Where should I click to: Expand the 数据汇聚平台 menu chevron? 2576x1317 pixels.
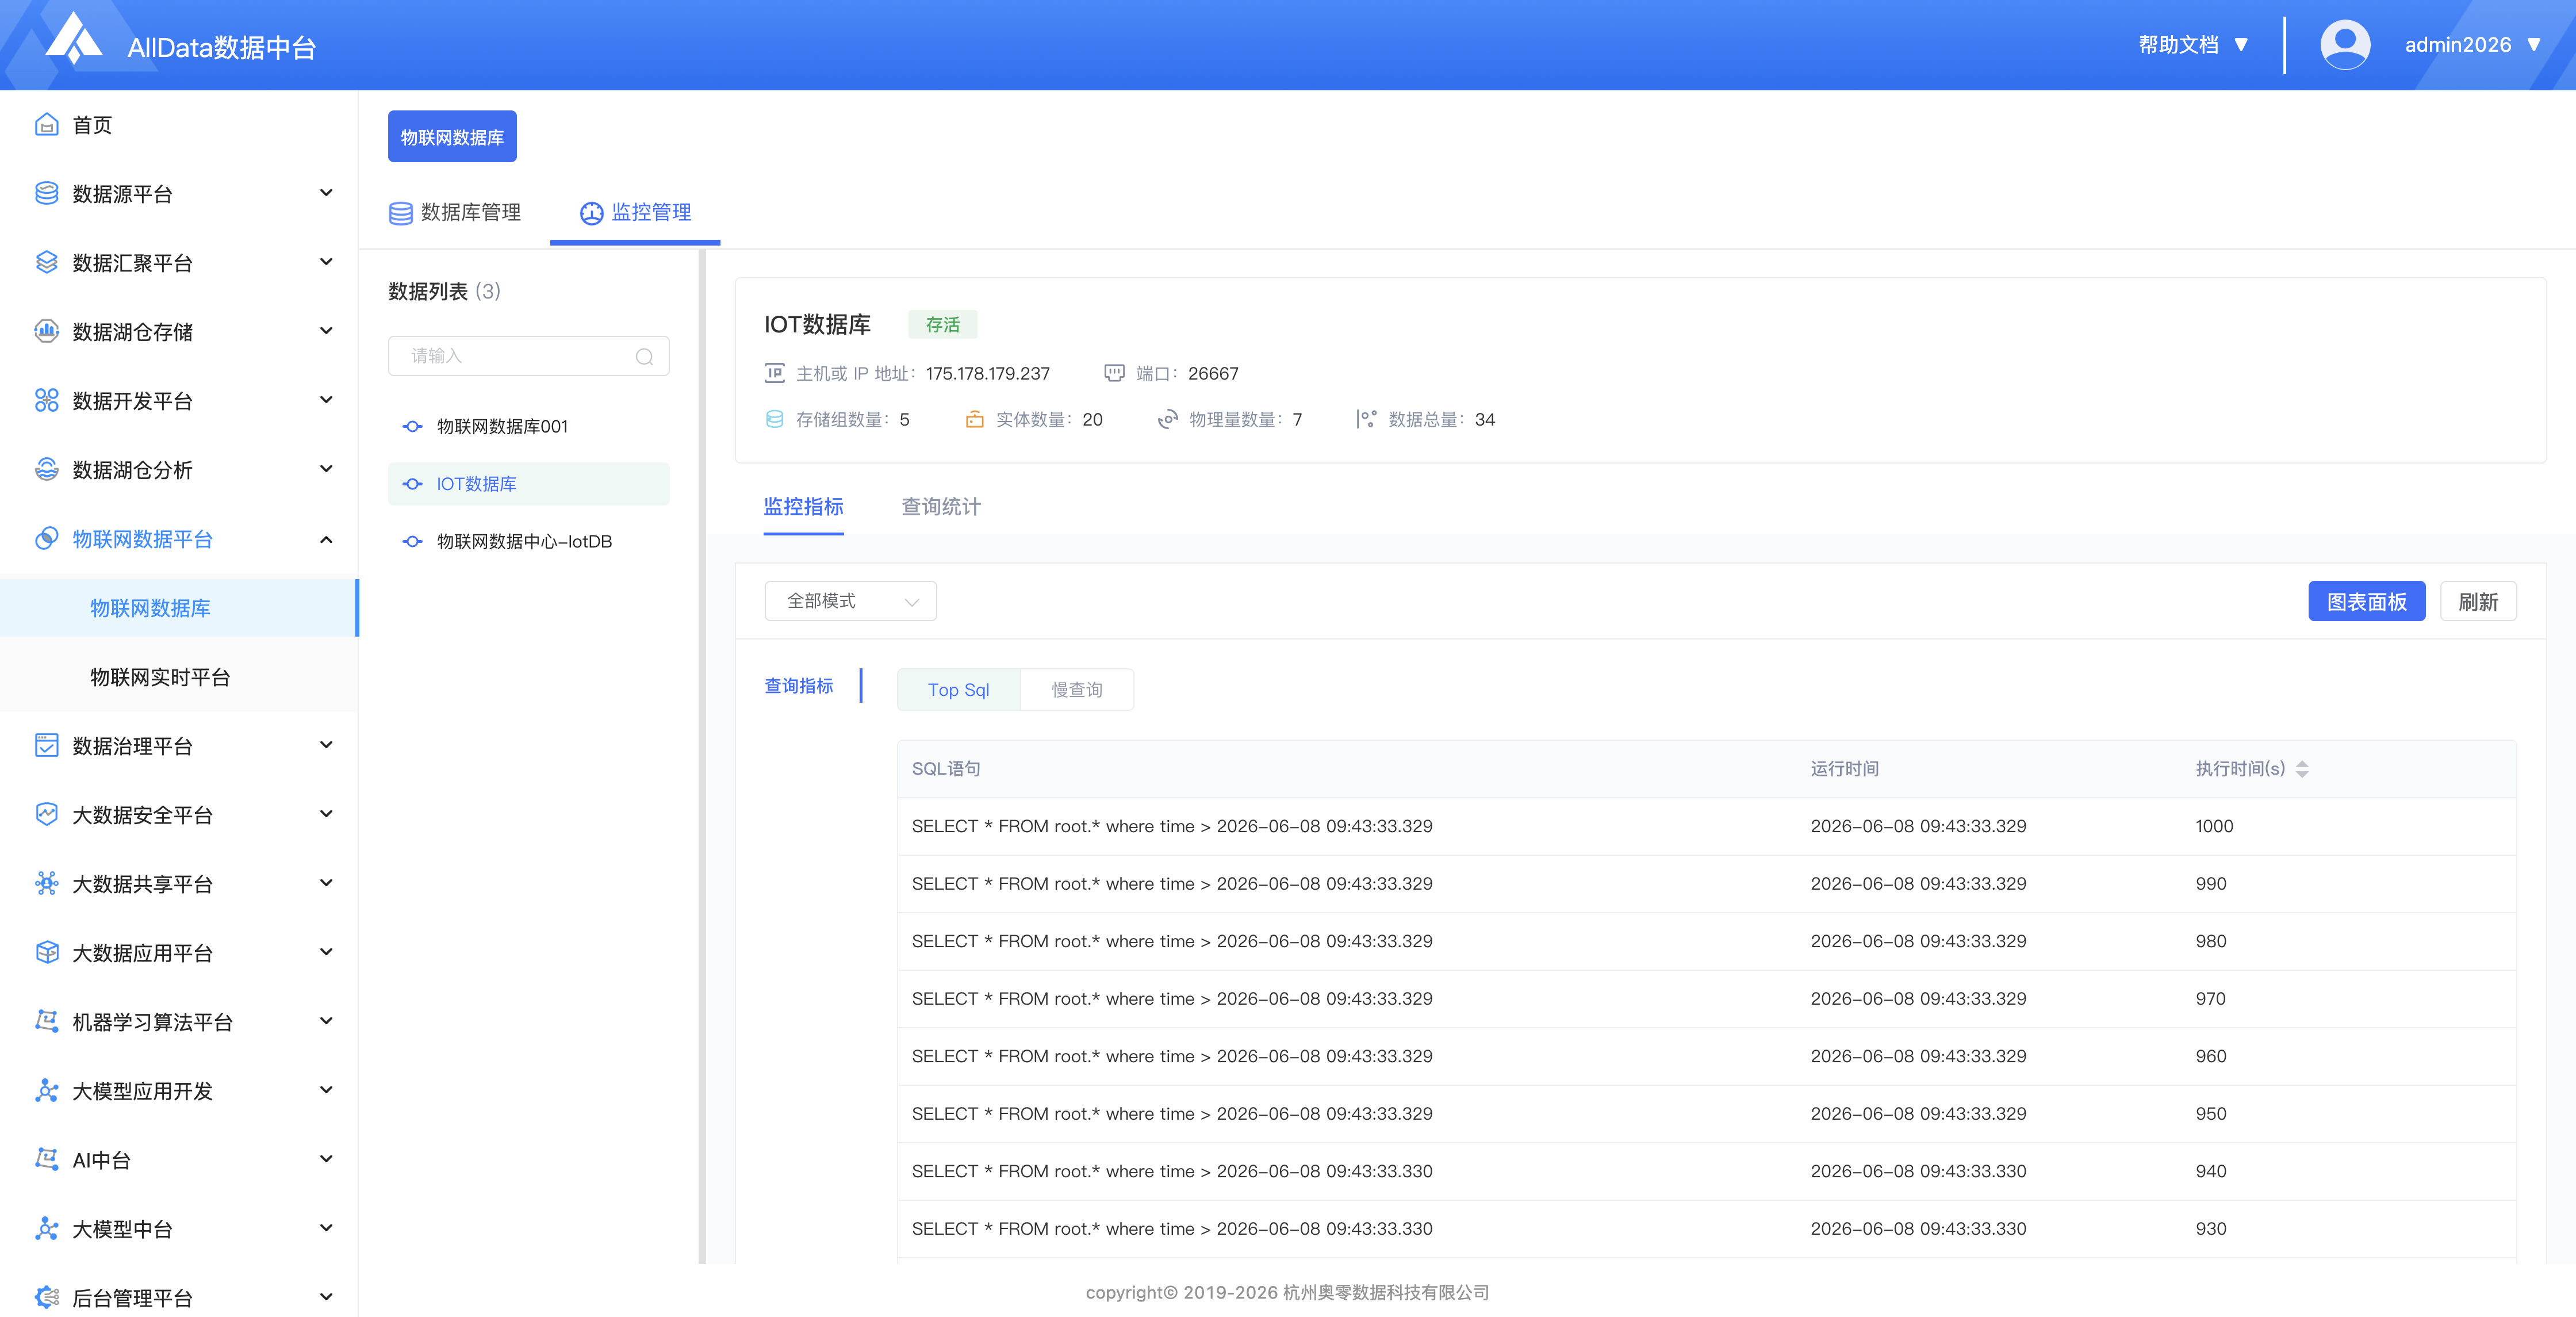click(x=326, y=262)
